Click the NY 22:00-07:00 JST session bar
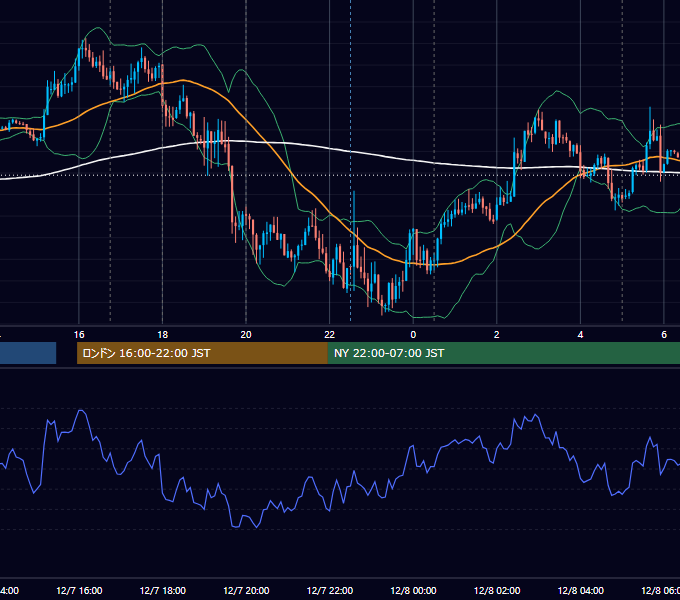This screenshot has height=600, width=680. click(503, 353)
